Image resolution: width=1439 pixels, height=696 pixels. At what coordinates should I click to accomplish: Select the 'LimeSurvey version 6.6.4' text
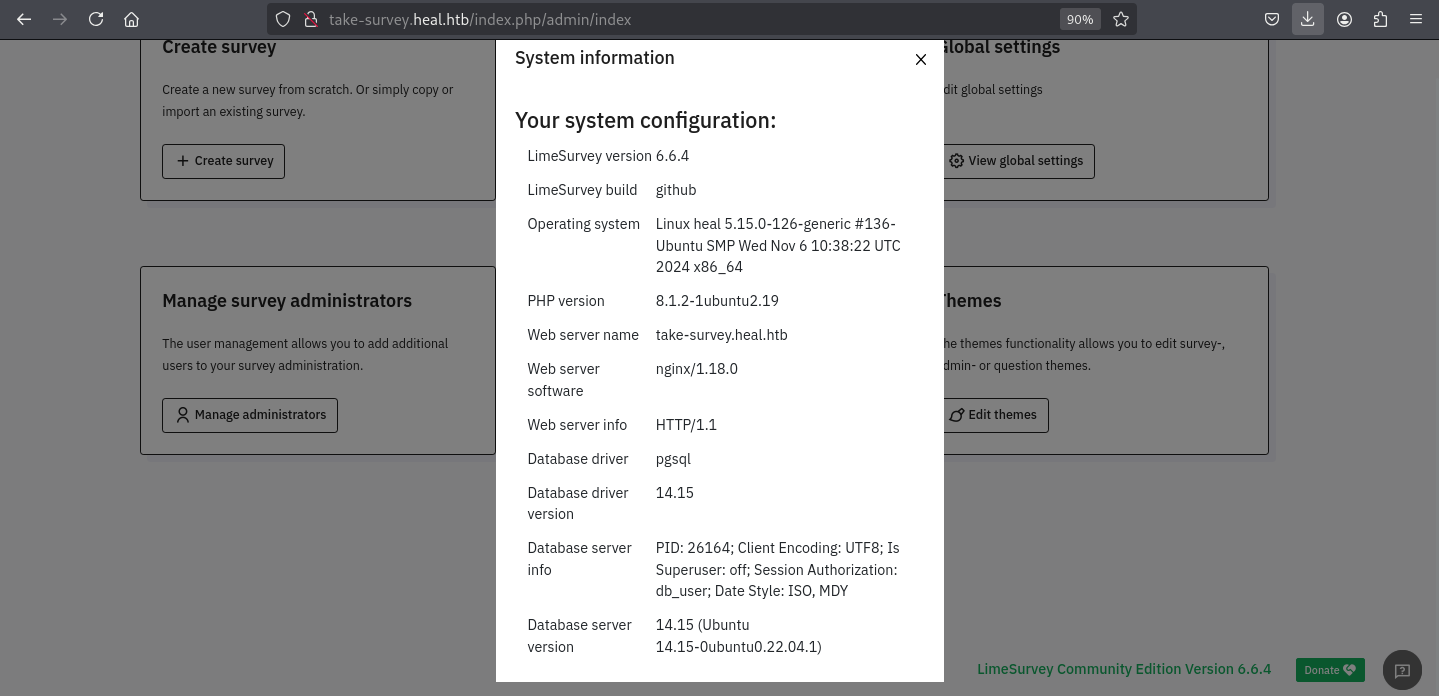click(x=608, y=156)
